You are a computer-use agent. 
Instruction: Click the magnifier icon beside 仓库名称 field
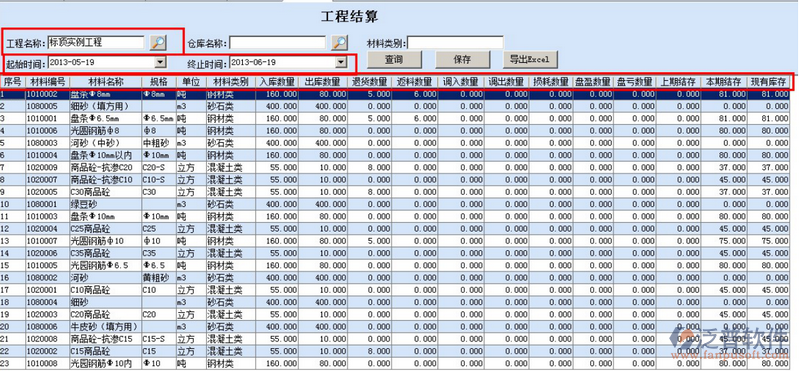tap(339, 43)
